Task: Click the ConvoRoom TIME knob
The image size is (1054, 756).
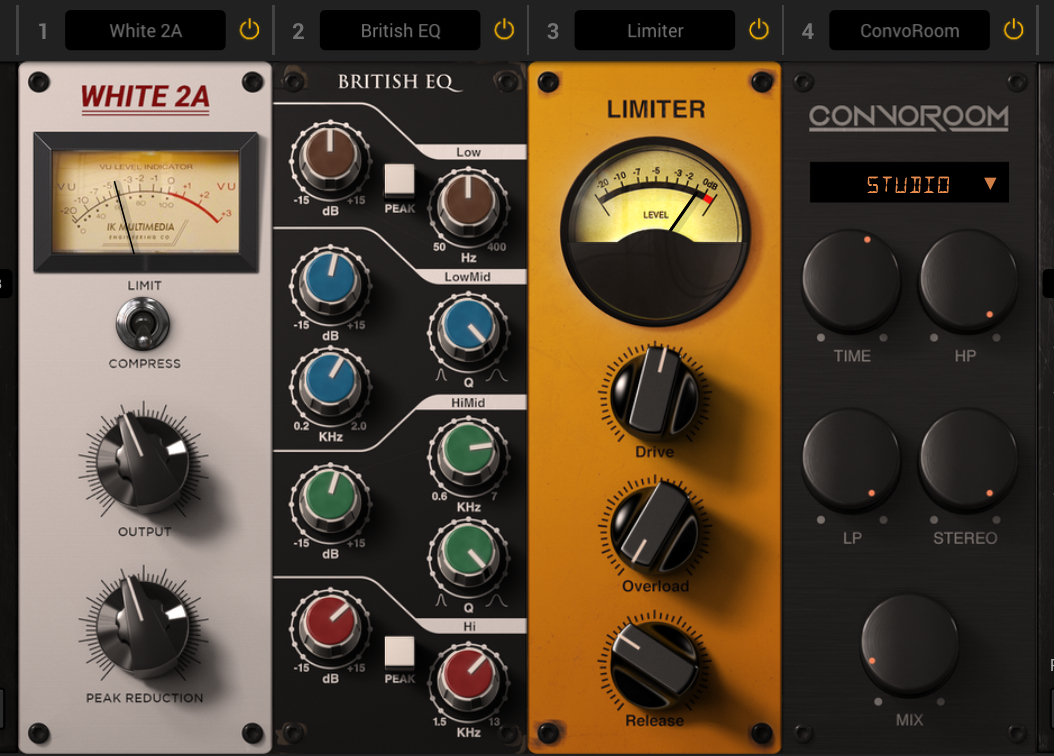Action: 851,280
